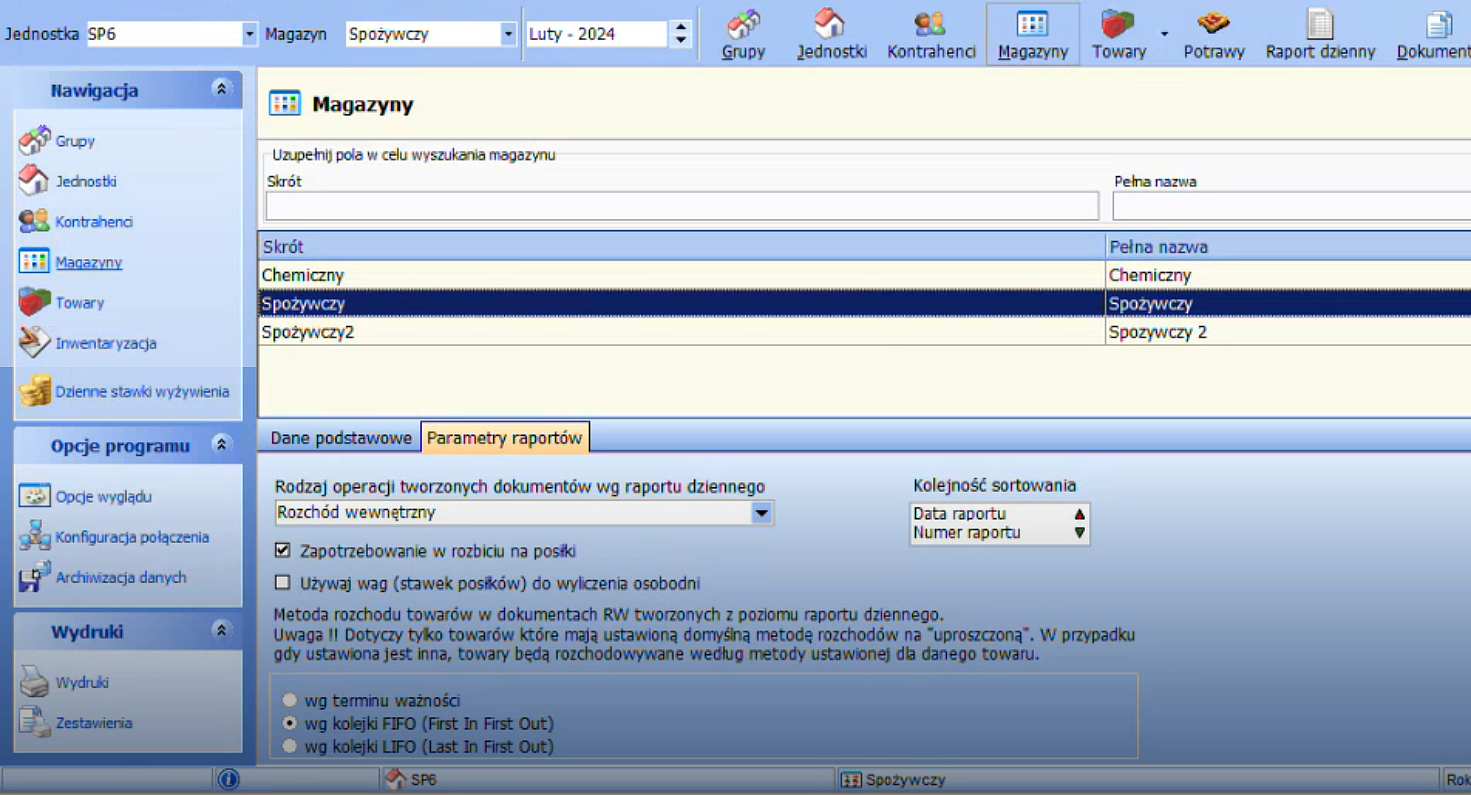Switch to the Dane podstawowe tab
This screenshot has height=795, width=1471.
(340, 438)
